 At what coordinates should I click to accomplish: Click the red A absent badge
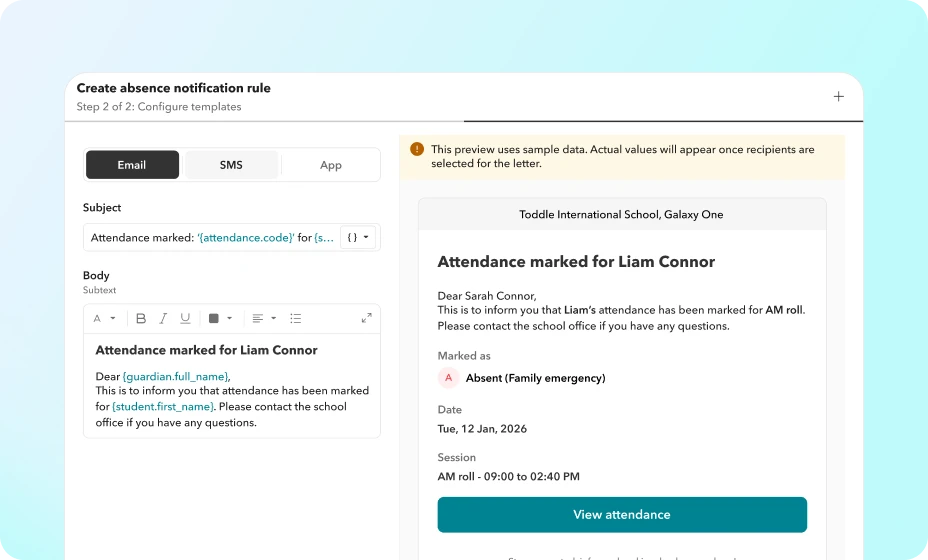coord(449,378)
